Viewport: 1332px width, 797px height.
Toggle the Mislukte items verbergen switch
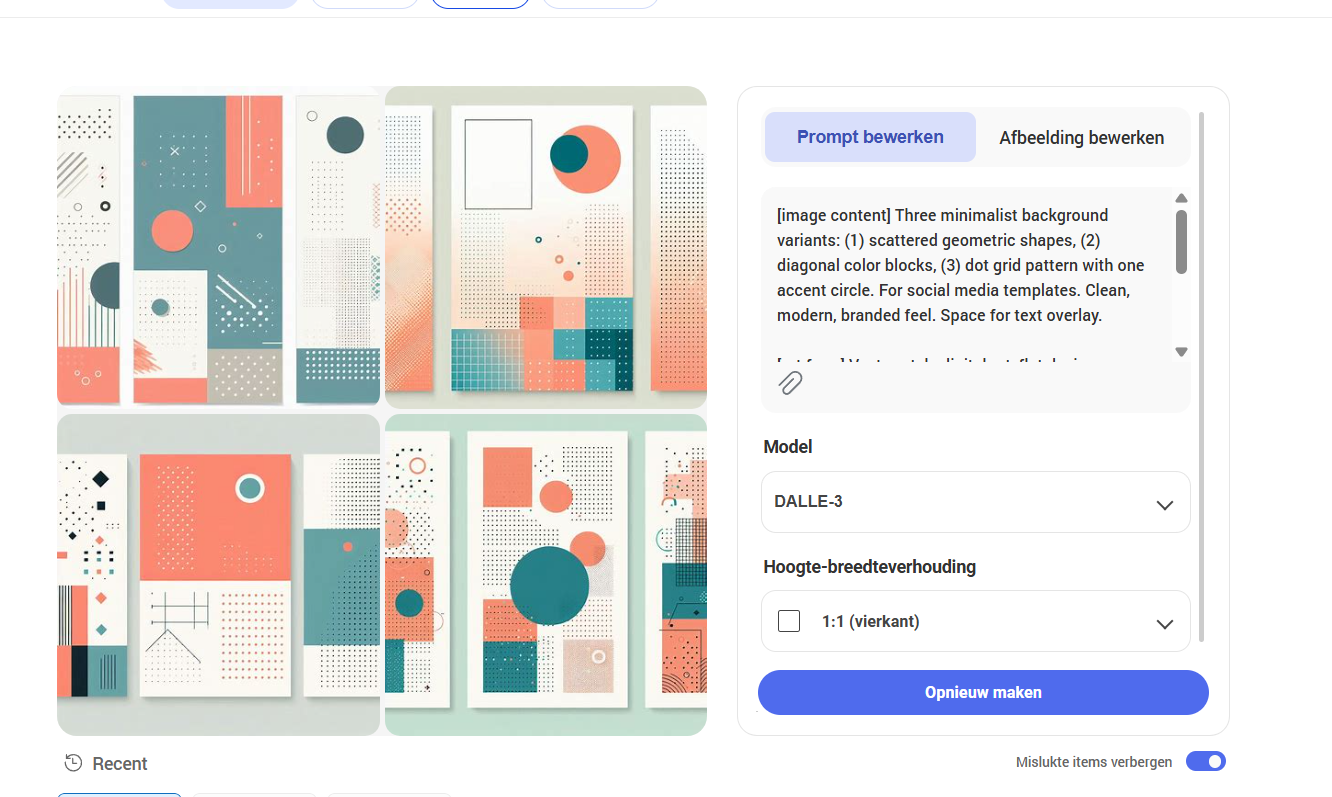(x=1205, y=762)
